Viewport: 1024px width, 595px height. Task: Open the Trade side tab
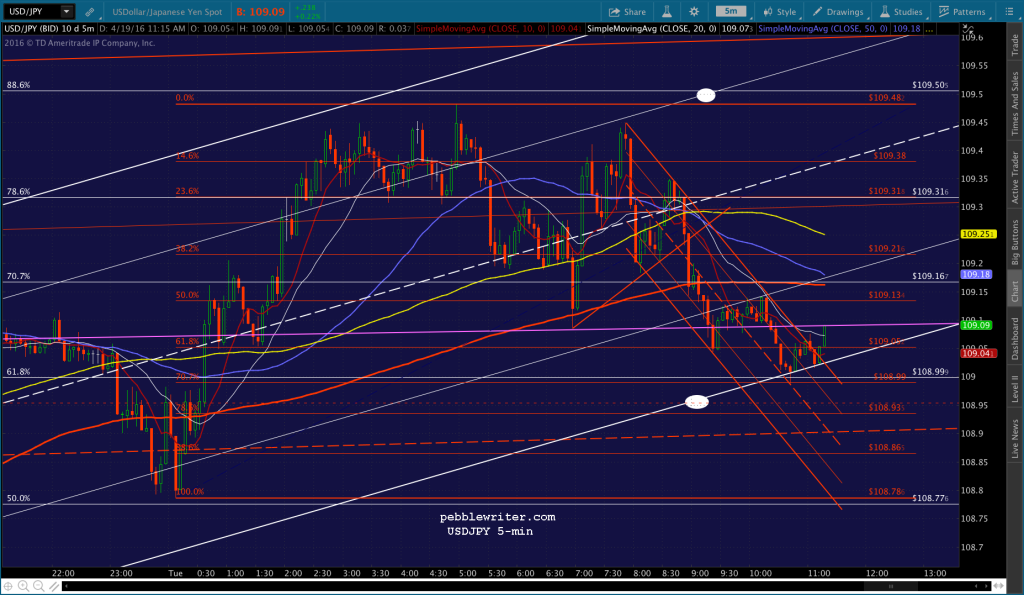point(1015,44)
